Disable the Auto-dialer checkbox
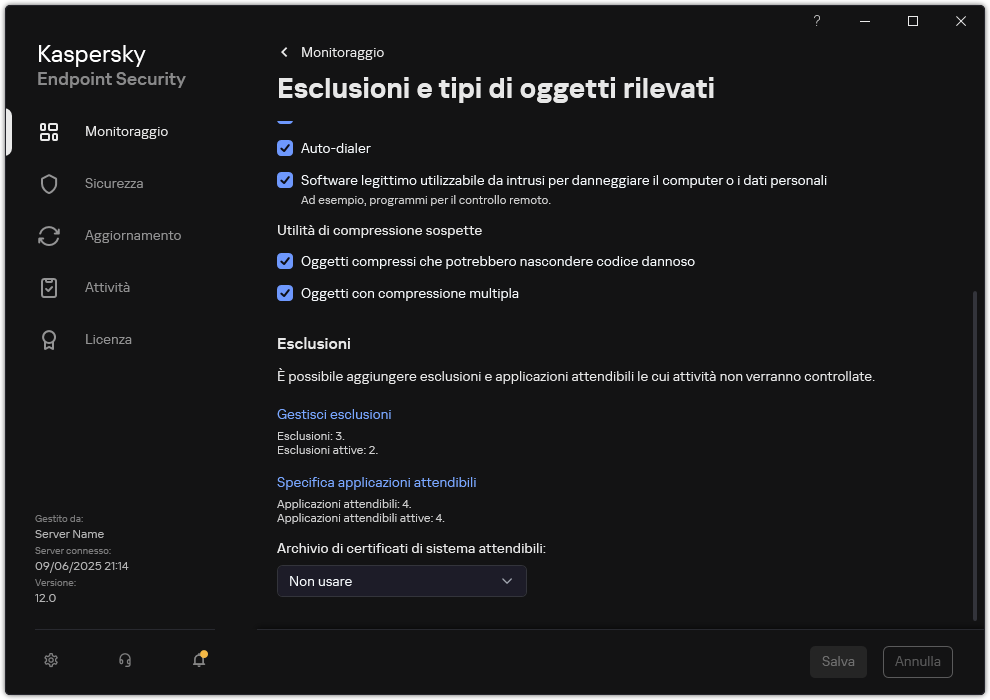The height and width of the screenshot is (700, 990). [x=285, y=148]
